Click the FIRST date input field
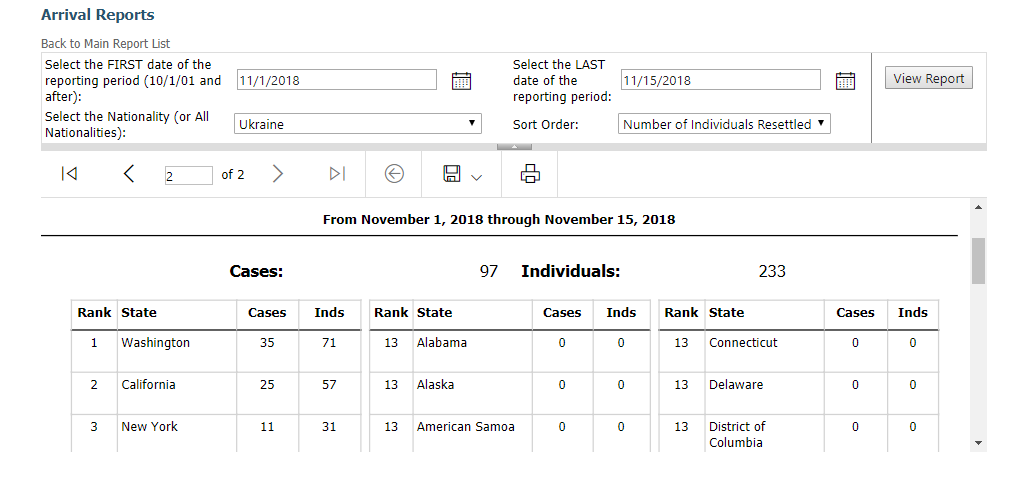 [x=337, y=80]
